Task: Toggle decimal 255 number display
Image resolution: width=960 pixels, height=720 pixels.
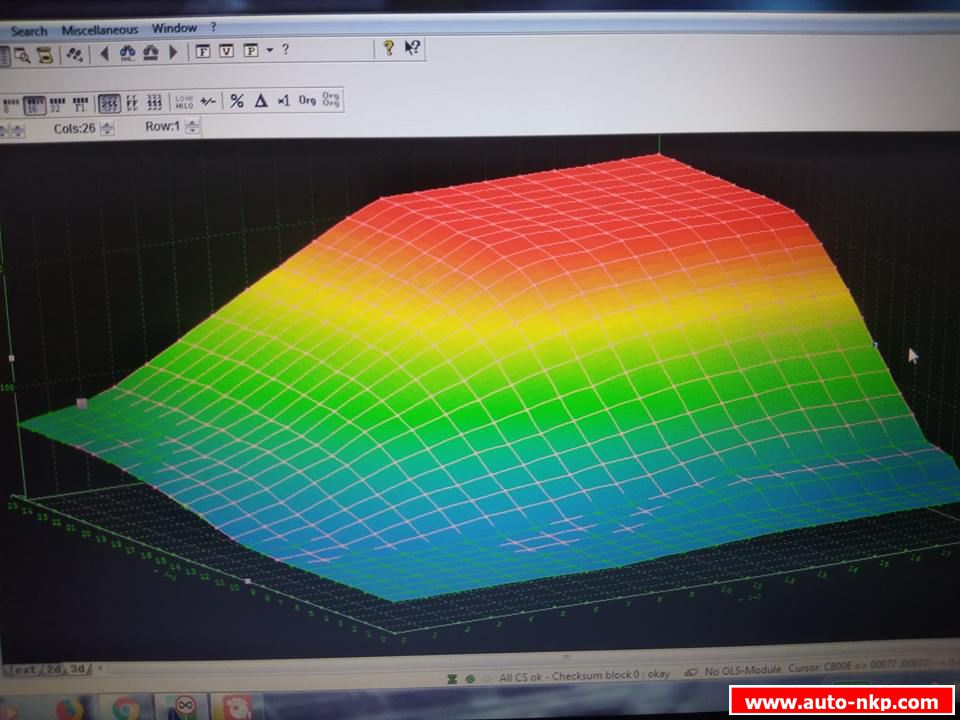Action: coord(110,103)
